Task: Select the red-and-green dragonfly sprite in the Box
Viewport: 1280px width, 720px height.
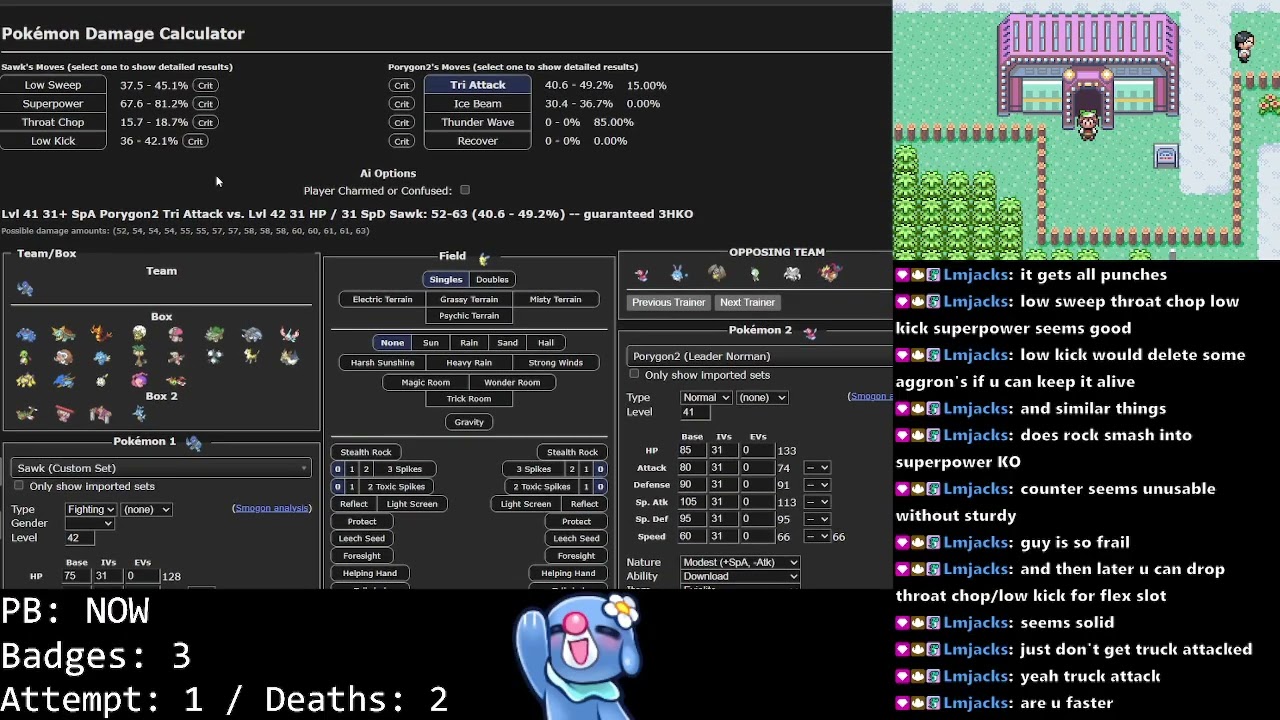Action: [x=176, y=380]
